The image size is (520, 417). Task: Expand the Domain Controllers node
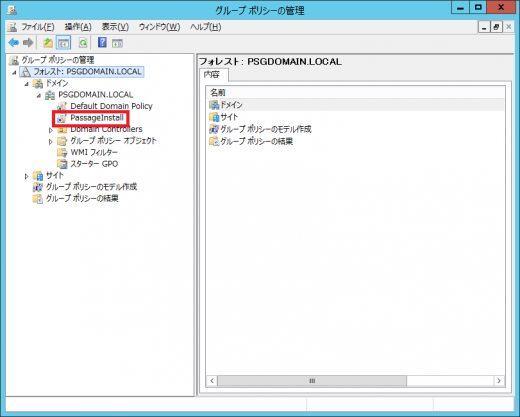click(x=51, y=130)
